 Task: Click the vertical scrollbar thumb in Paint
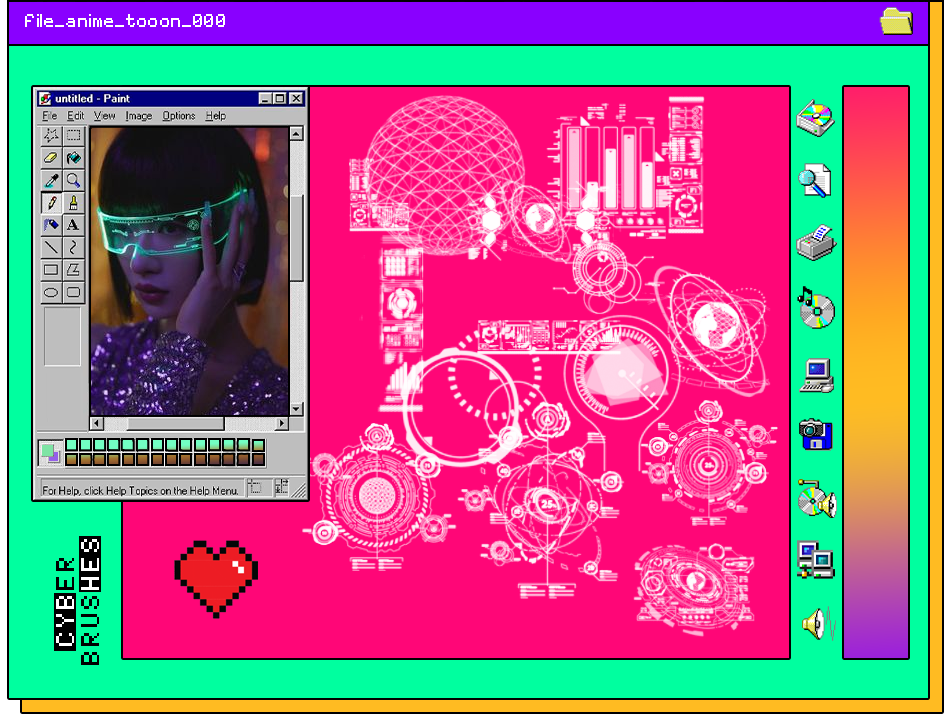tap(296, 238)
